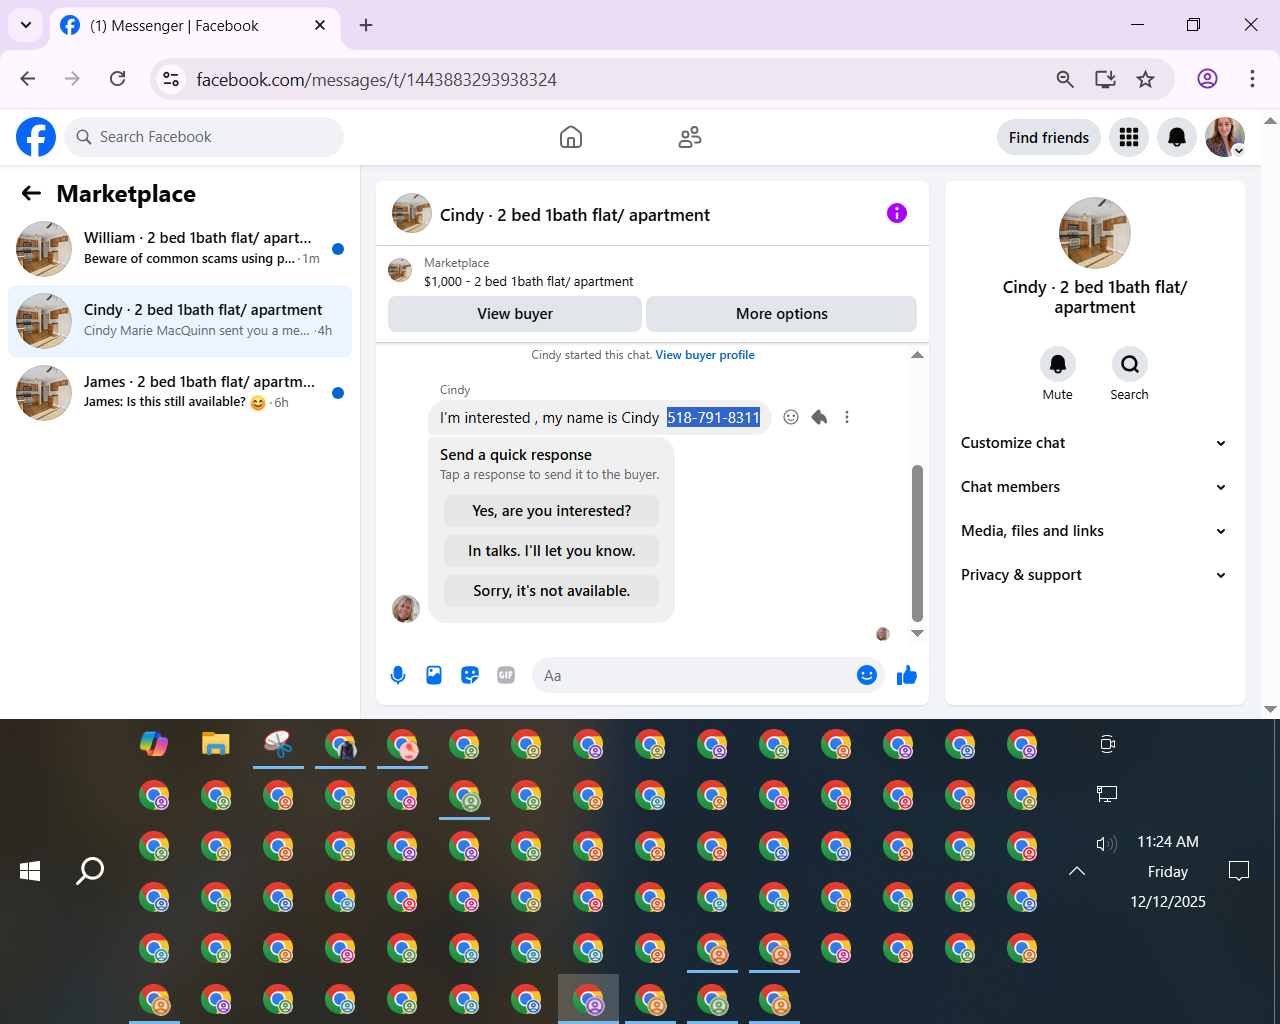
Task: Select the Messenger | Facebook tab
Action: click(193, 26)
